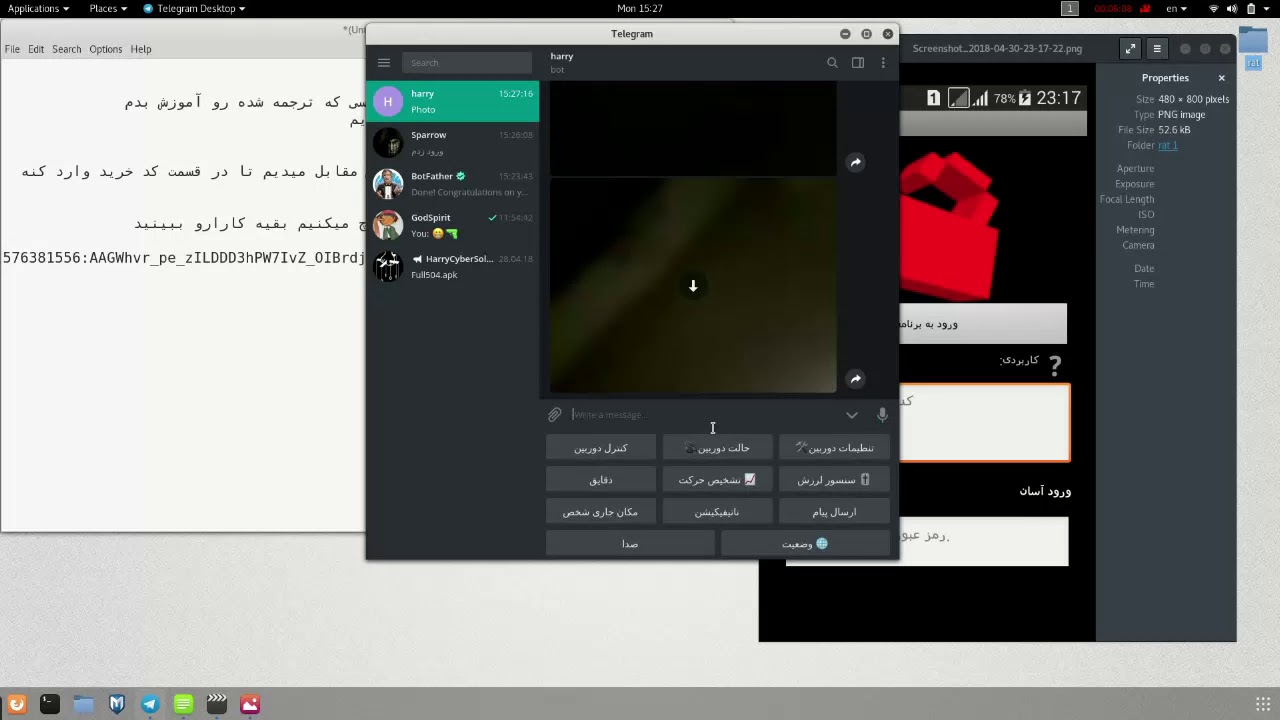Launch Metasploit M shield icon
The width and height of the screenshot is (1280, 720).
116,705
